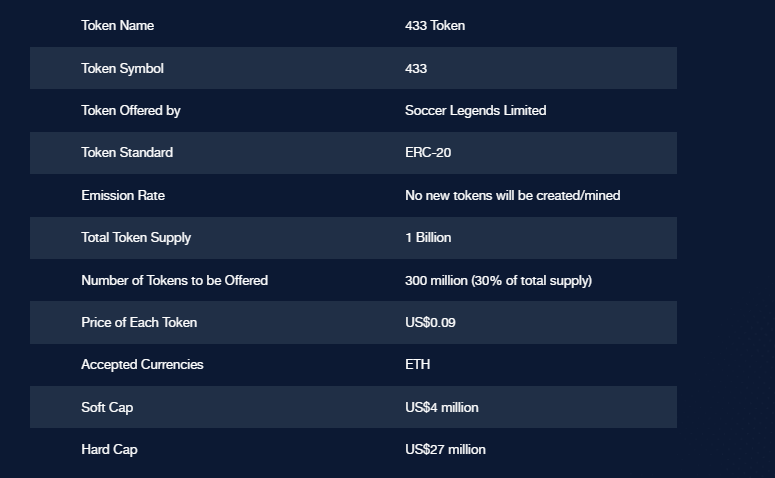Click the Emission Rate label
Image resolution: width=775 pixels, height=478 pixels.
point(123,196)
